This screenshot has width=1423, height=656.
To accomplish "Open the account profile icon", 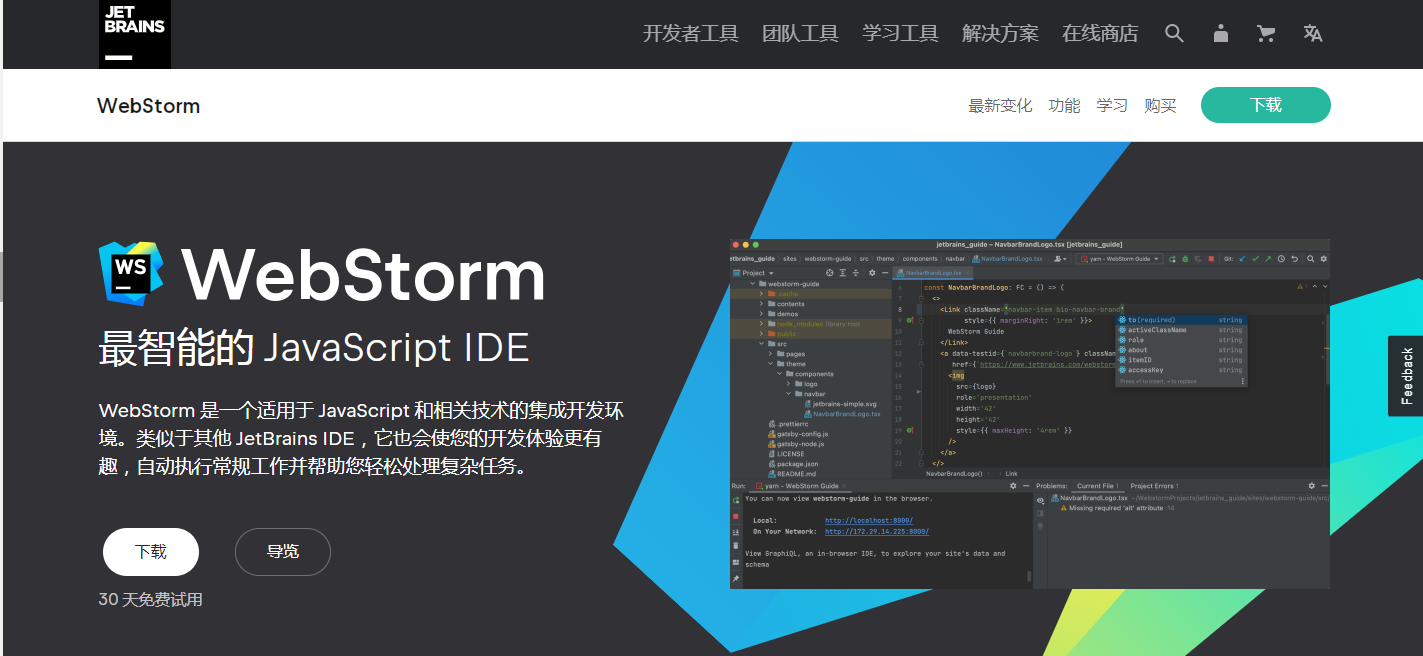I will (x=1220, y=34).
